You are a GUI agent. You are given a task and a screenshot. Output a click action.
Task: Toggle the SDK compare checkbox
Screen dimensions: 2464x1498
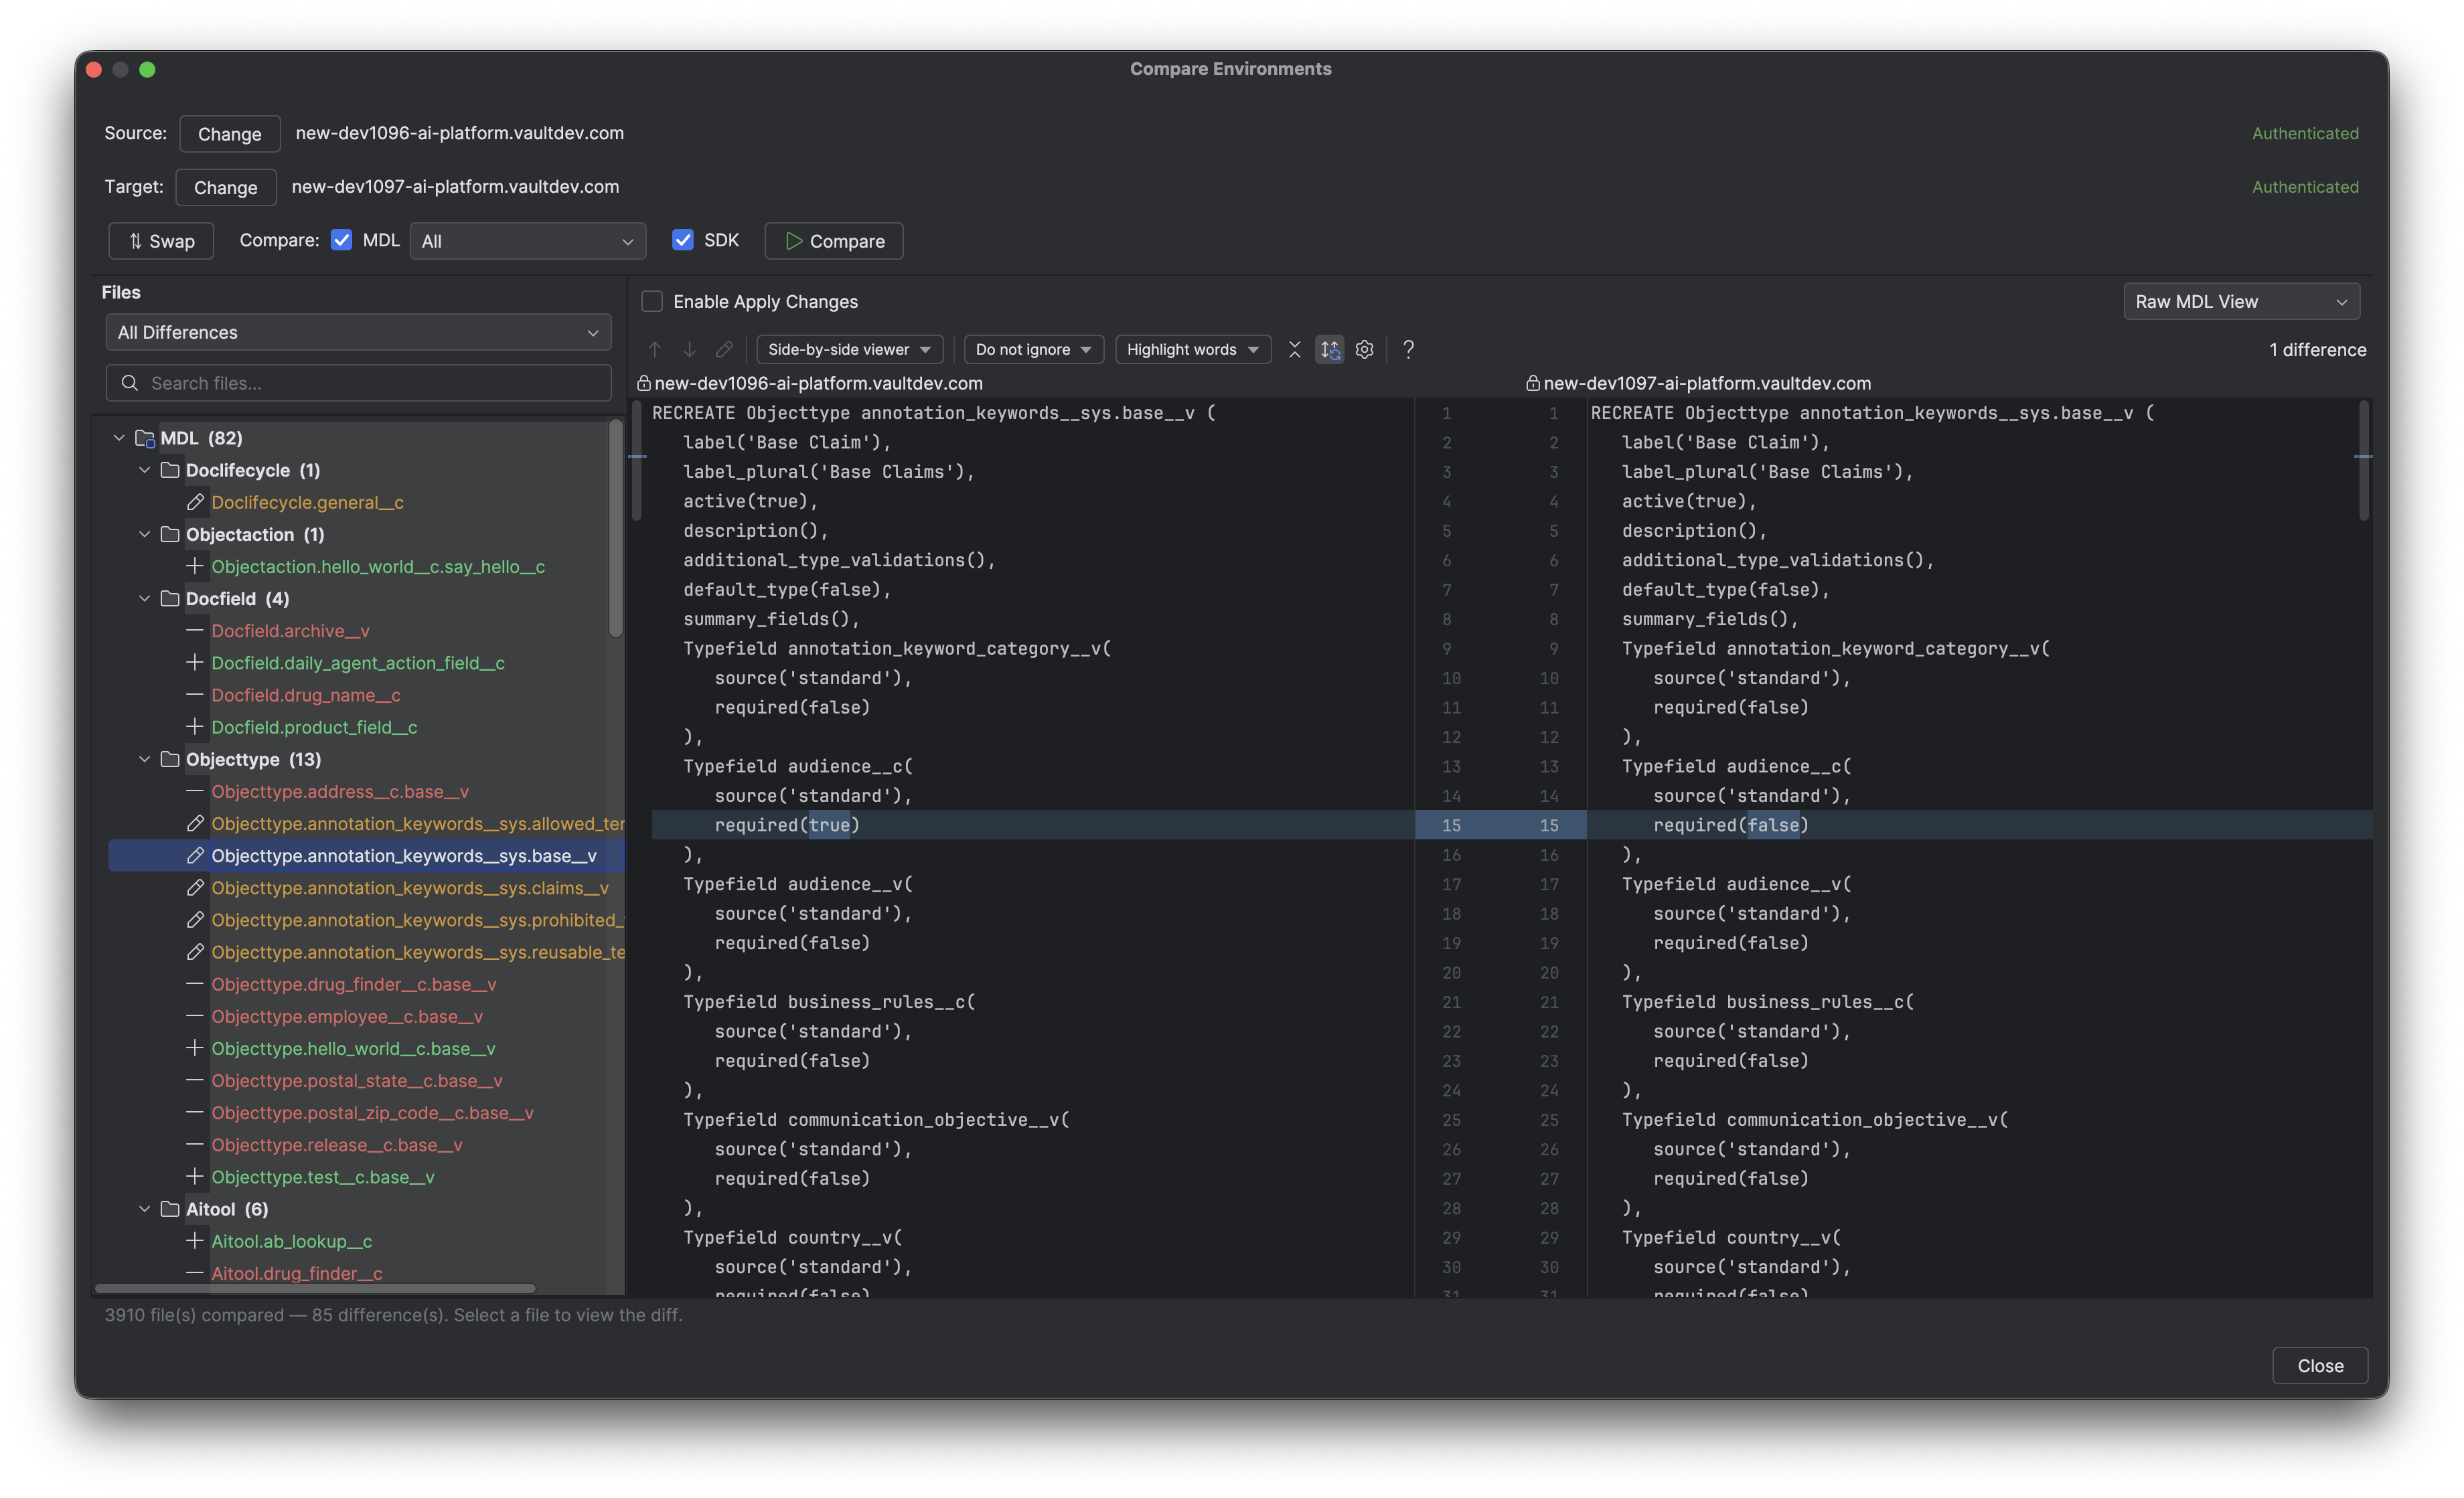coord(683,240)
